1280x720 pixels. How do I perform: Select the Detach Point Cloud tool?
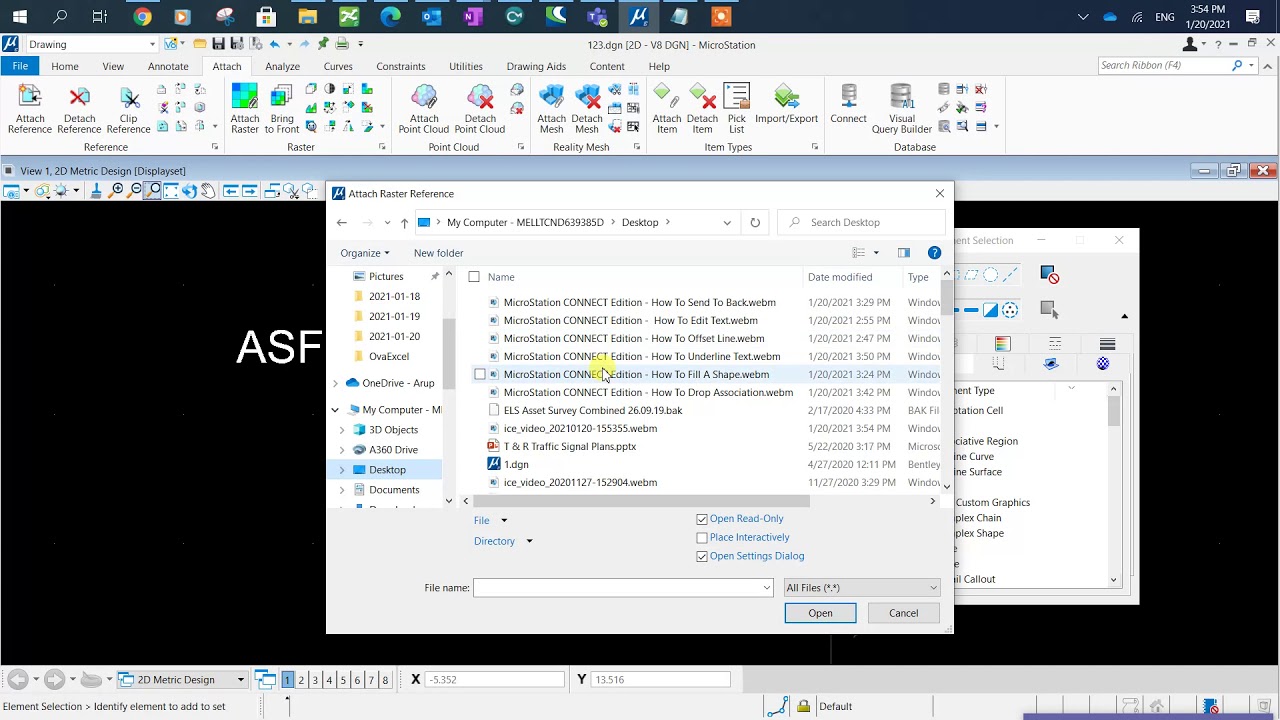480,109
